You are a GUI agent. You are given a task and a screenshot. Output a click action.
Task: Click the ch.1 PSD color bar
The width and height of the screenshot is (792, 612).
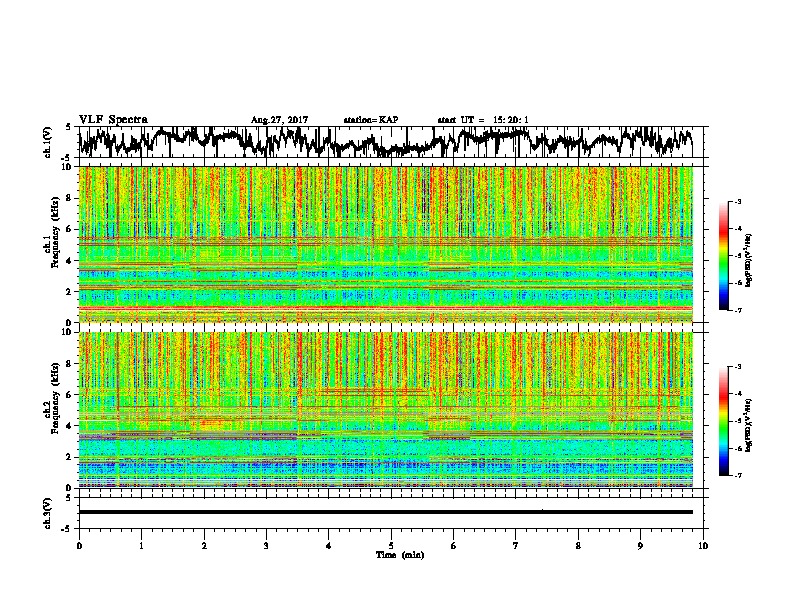pos(723,256)
